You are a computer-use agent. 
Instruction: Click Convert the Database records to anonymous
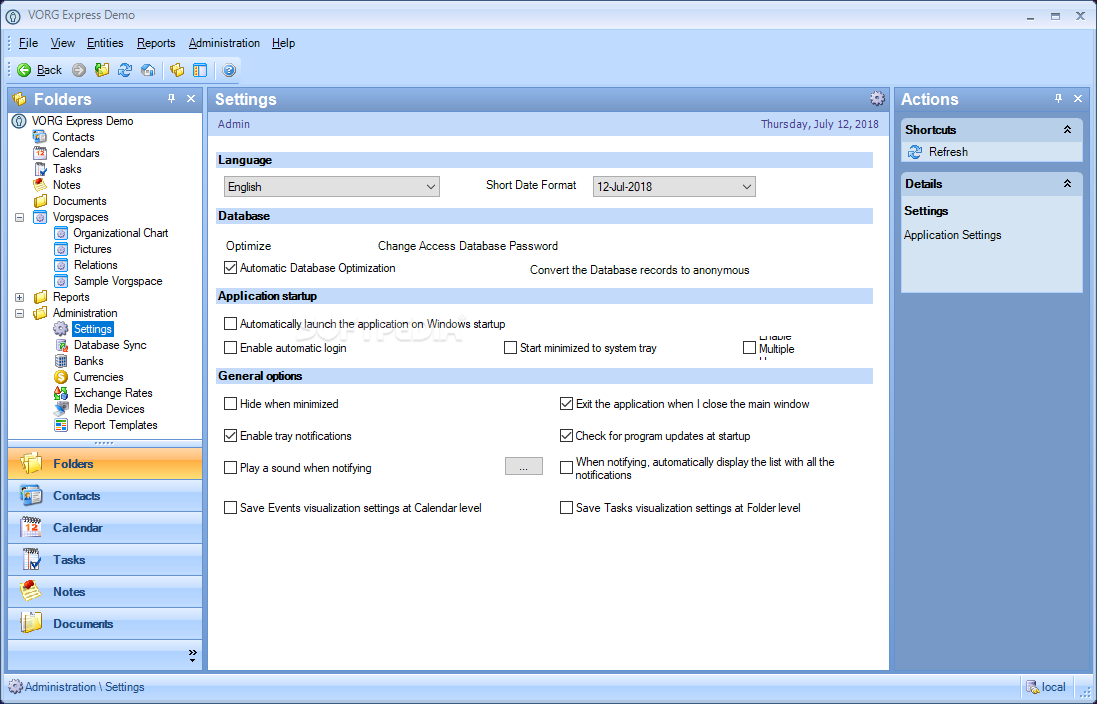639,270
